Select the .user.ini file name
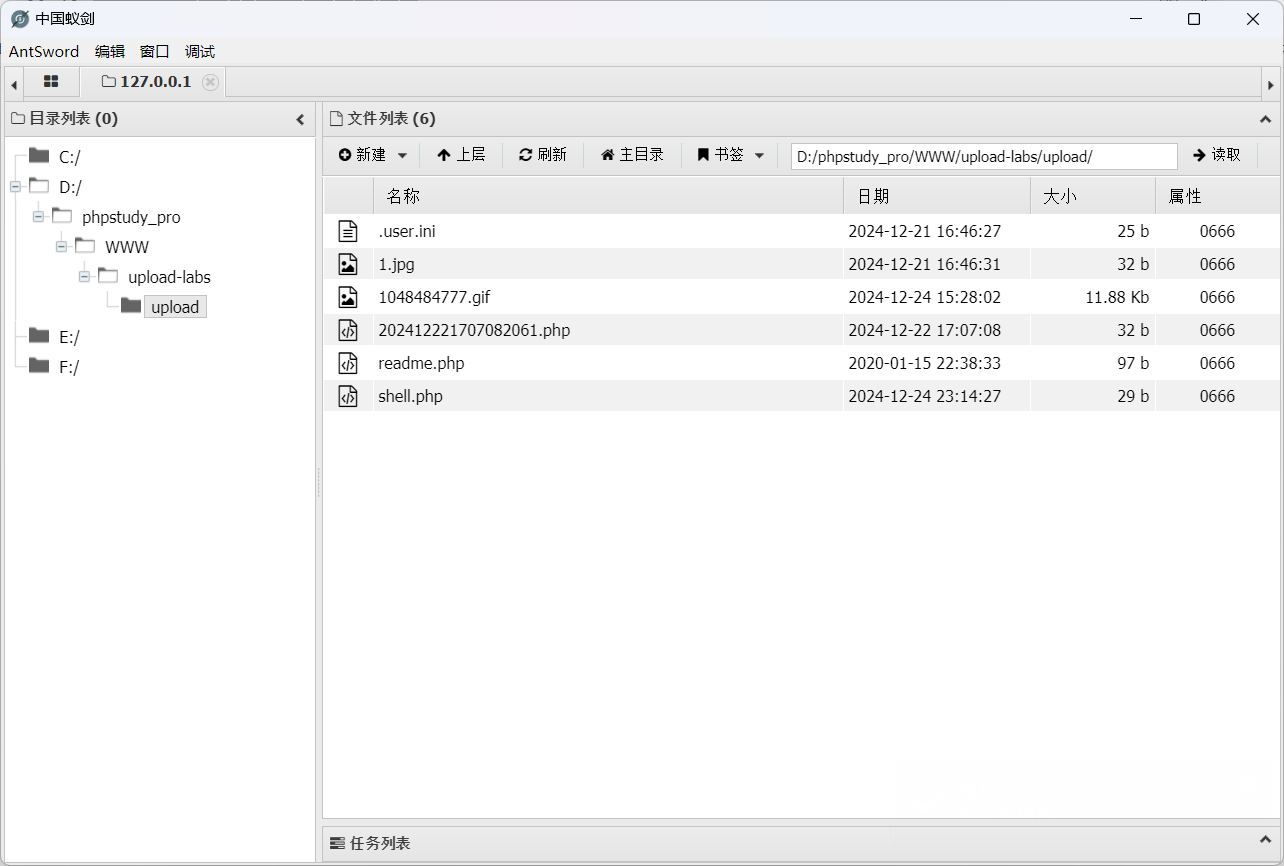The image size is (1284, 866). tap(406, 231)
